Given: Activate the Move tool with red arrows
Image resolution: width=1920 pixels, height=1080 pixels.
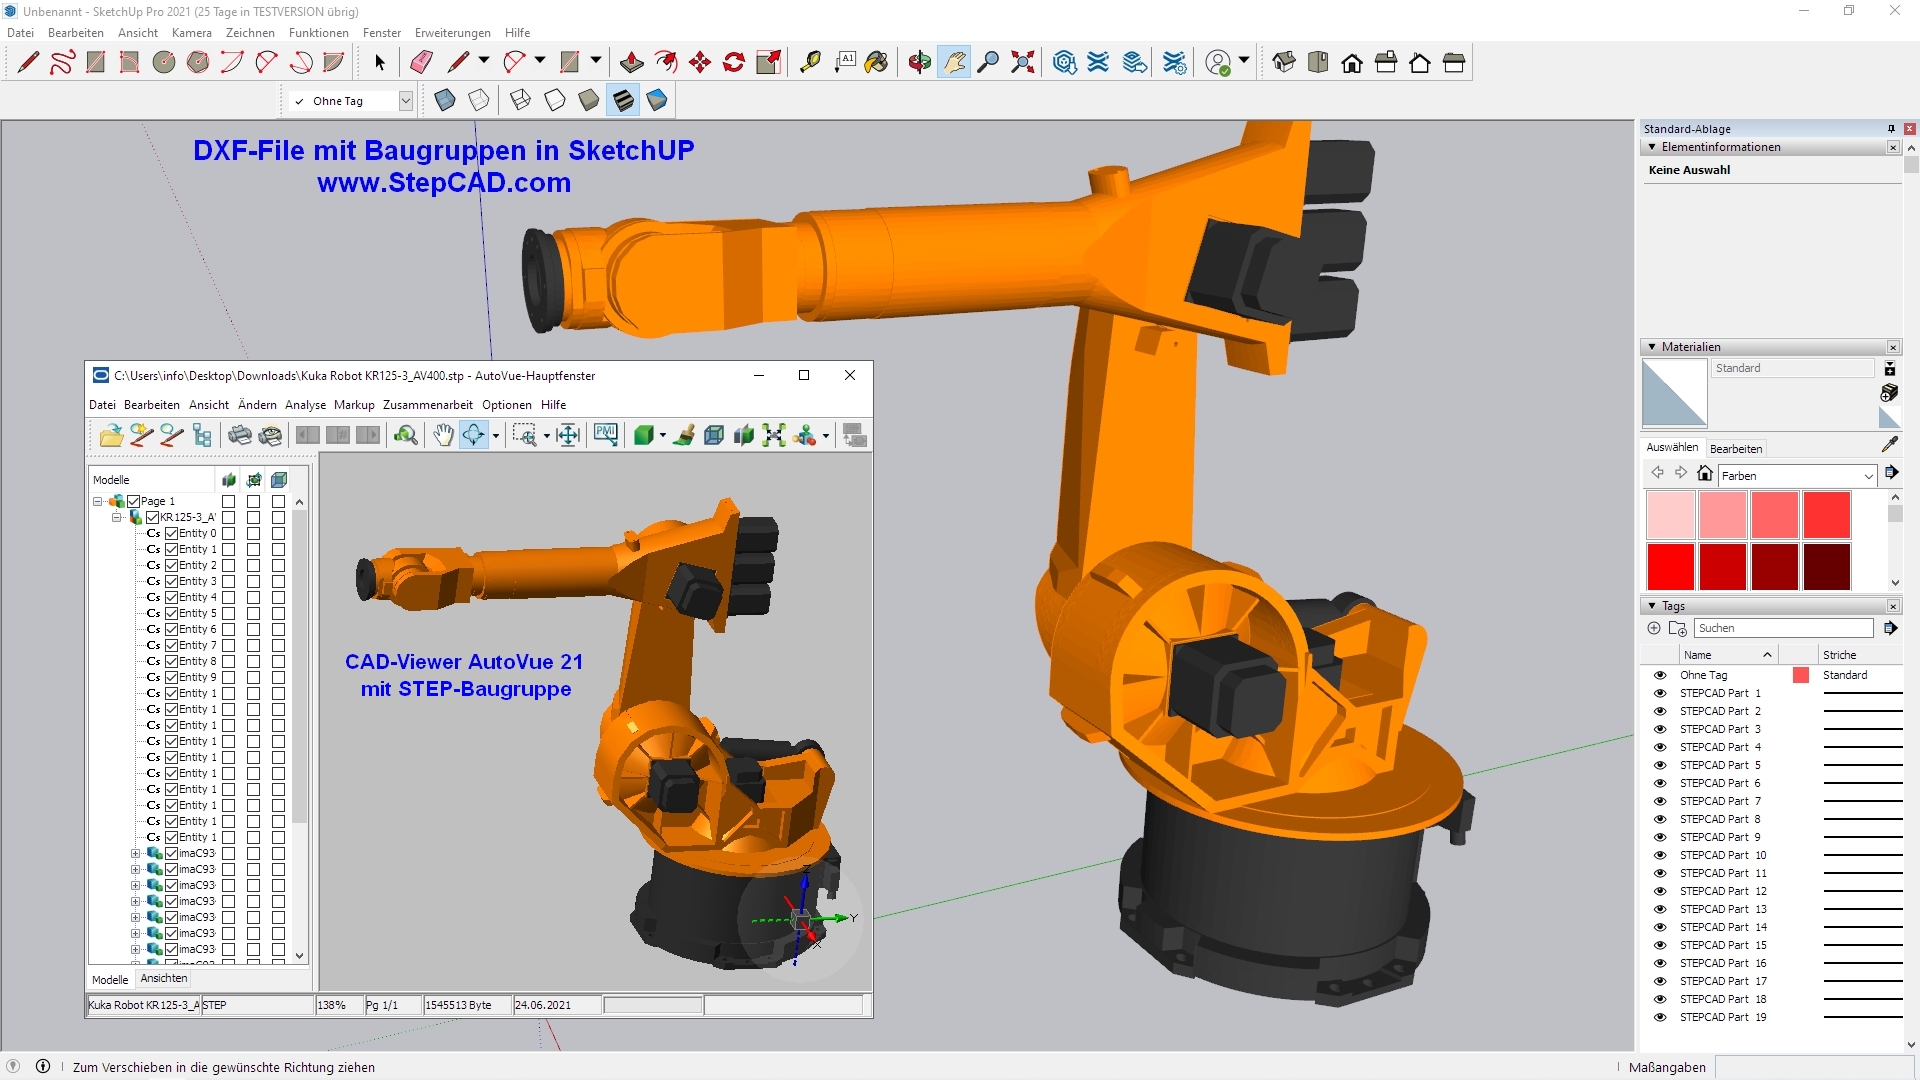Looking at the screenshot, I should coord(700,63).
